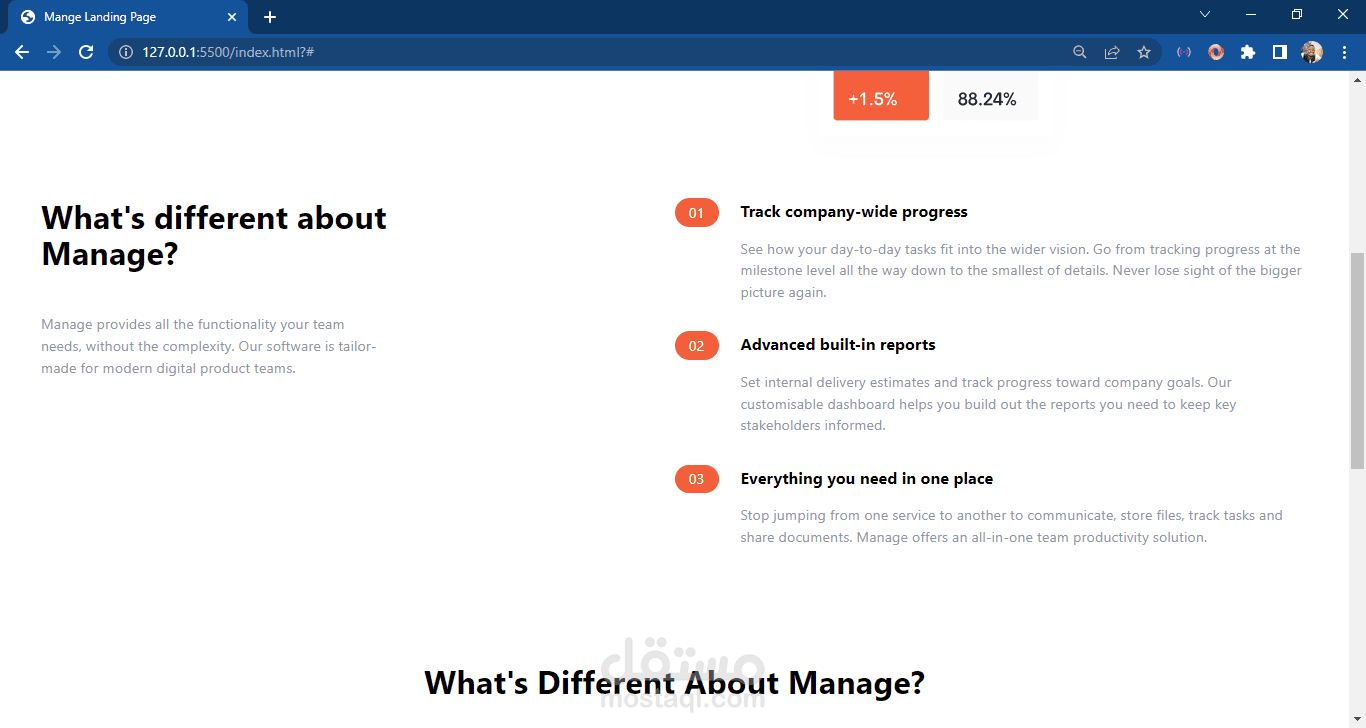
Task: Click the paragraph starting "Manage provides all"
Action: pos(209,346)
